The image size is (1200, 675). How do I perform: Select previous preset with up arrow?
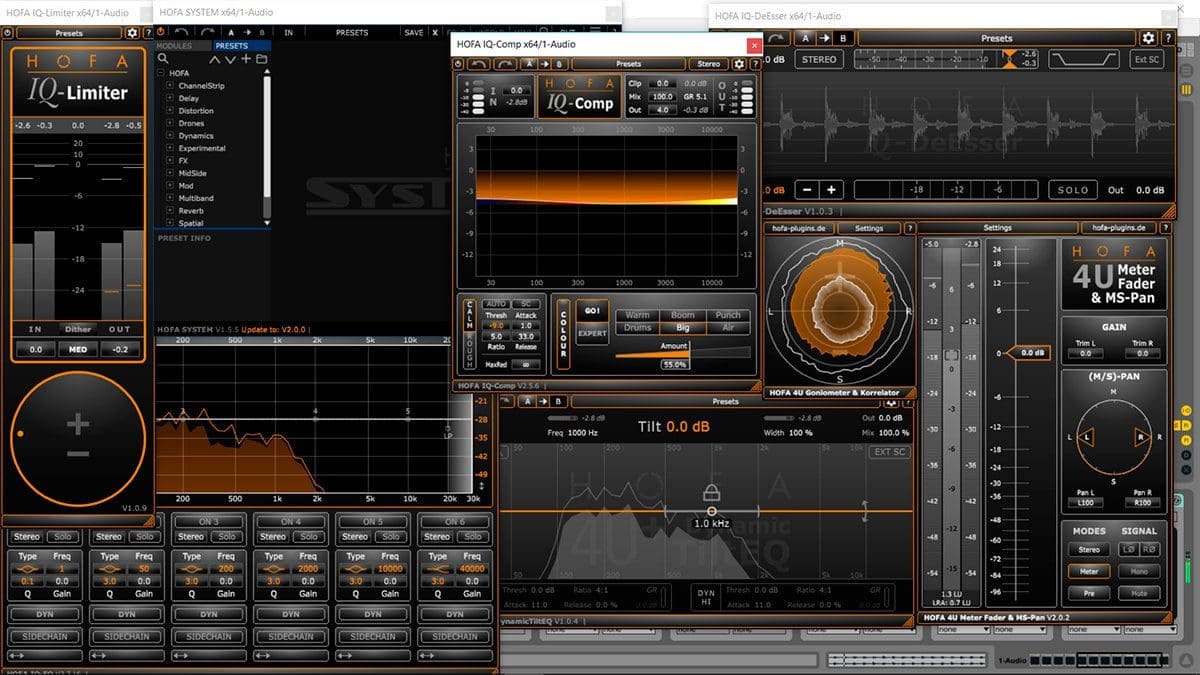point(217,59)
